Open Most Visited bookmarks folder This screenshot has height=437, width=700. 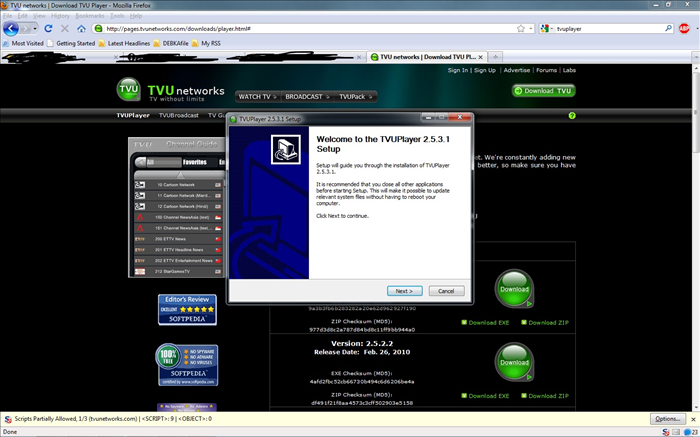tap(23, 43)
